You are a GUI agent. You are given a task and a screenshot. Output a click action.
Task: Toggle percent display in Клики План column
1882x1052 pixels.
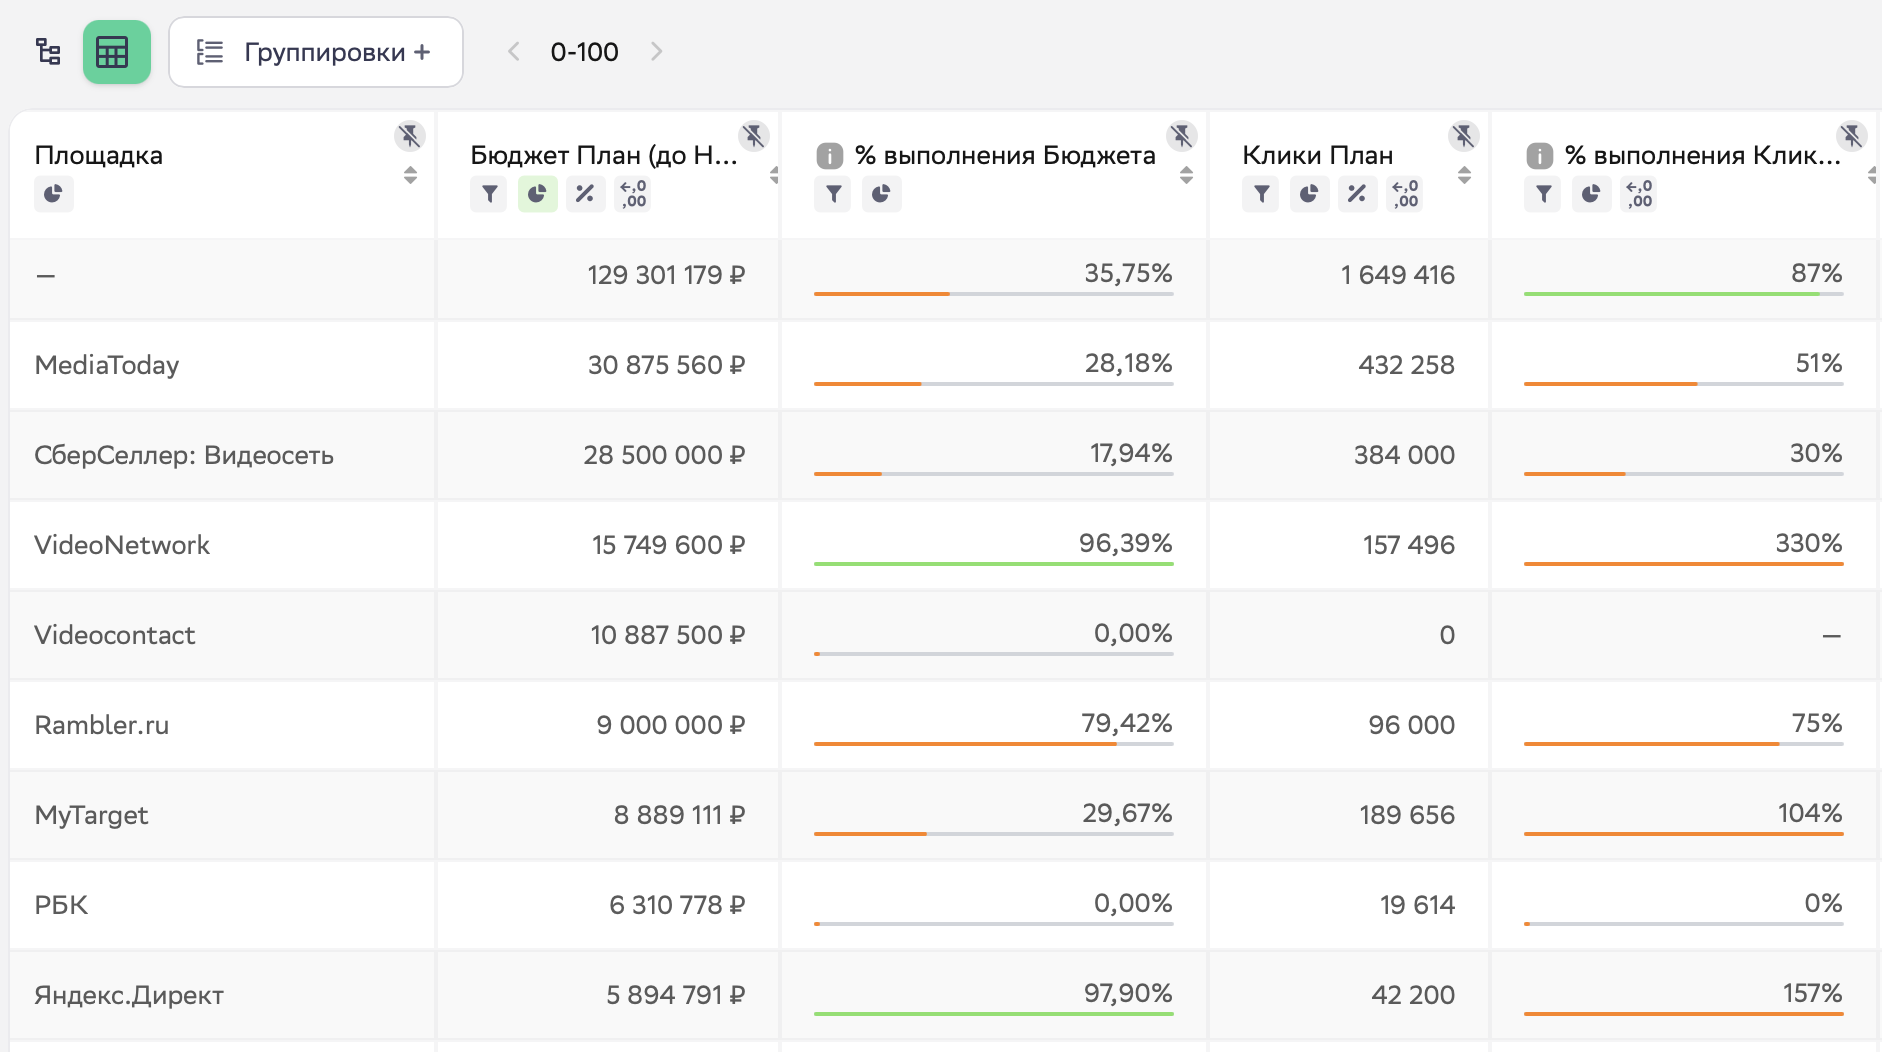click(x=1357, y=194)
